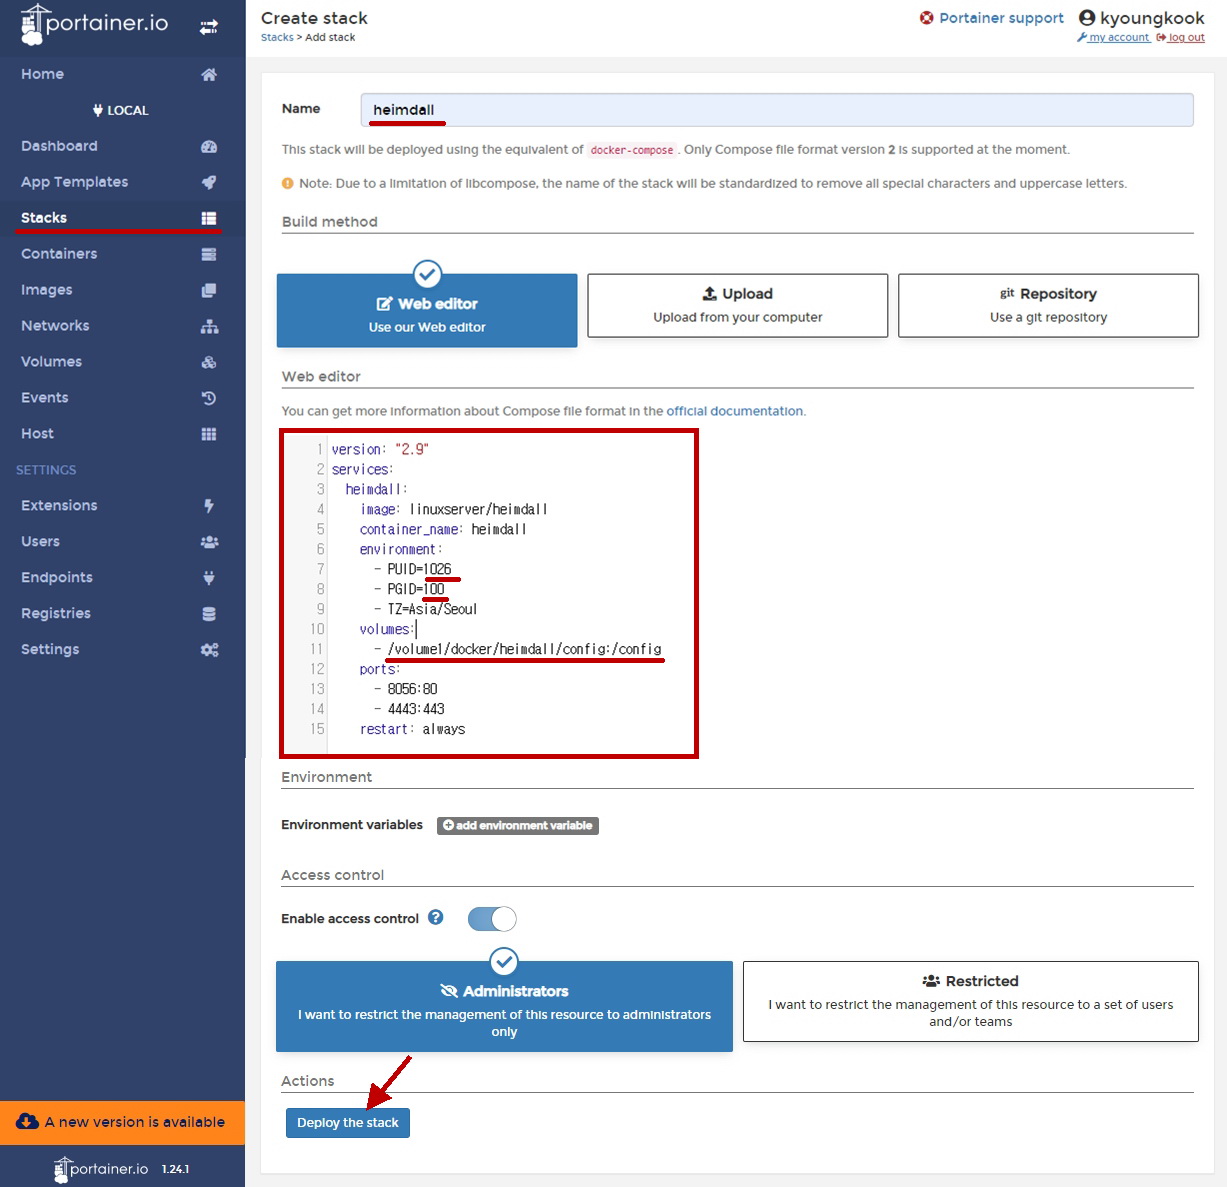
Task: Click Deploy the stack button
Action: [x=348, y=1123]
